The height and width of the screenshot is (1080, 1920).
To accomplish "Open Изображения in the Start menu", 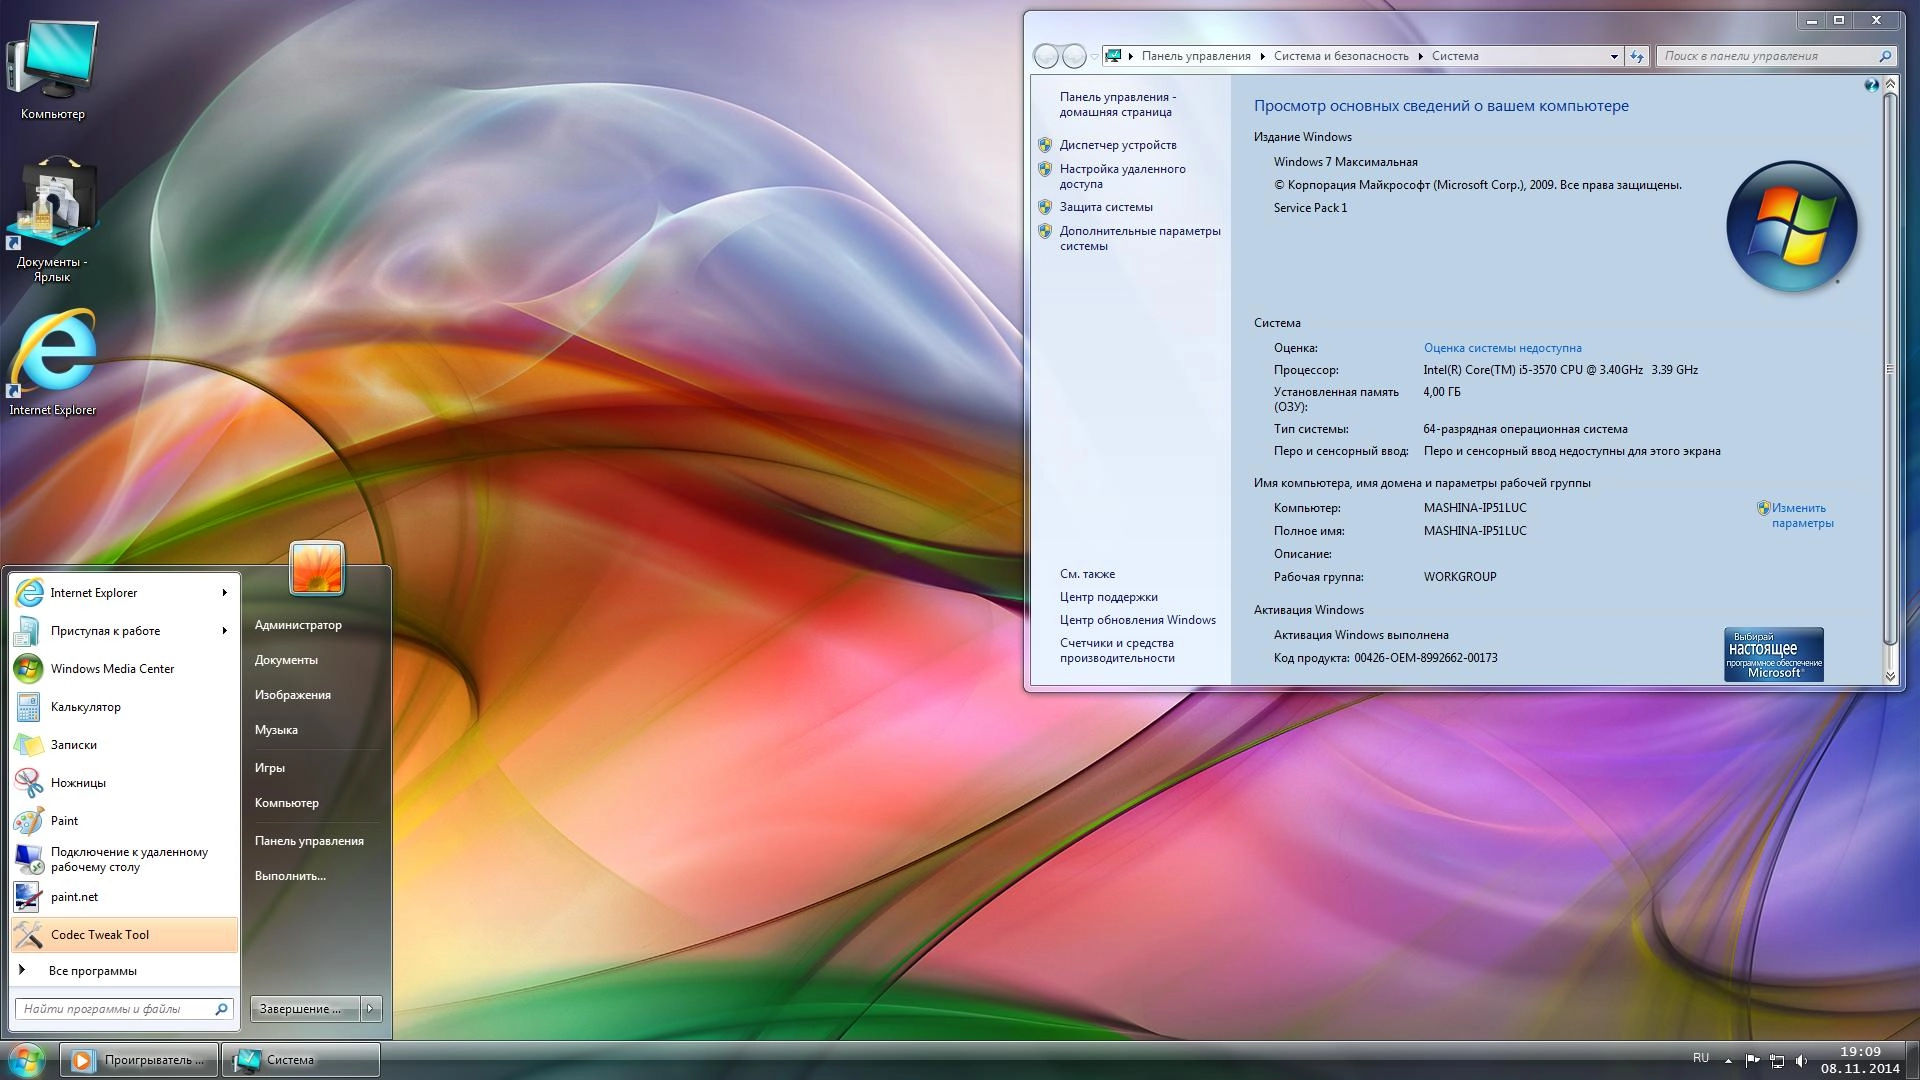I will (292, 695).
